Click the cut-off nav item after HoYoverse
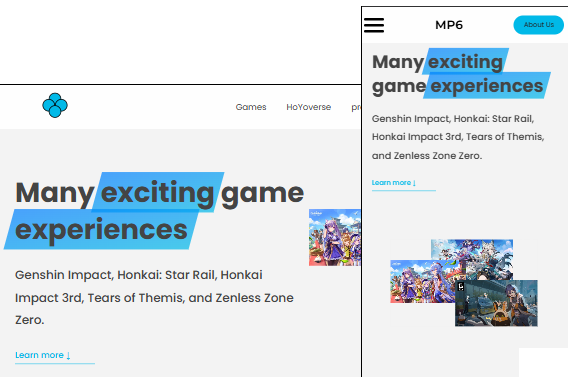Viewport: 569px width, 377px height. click(356, 107)
